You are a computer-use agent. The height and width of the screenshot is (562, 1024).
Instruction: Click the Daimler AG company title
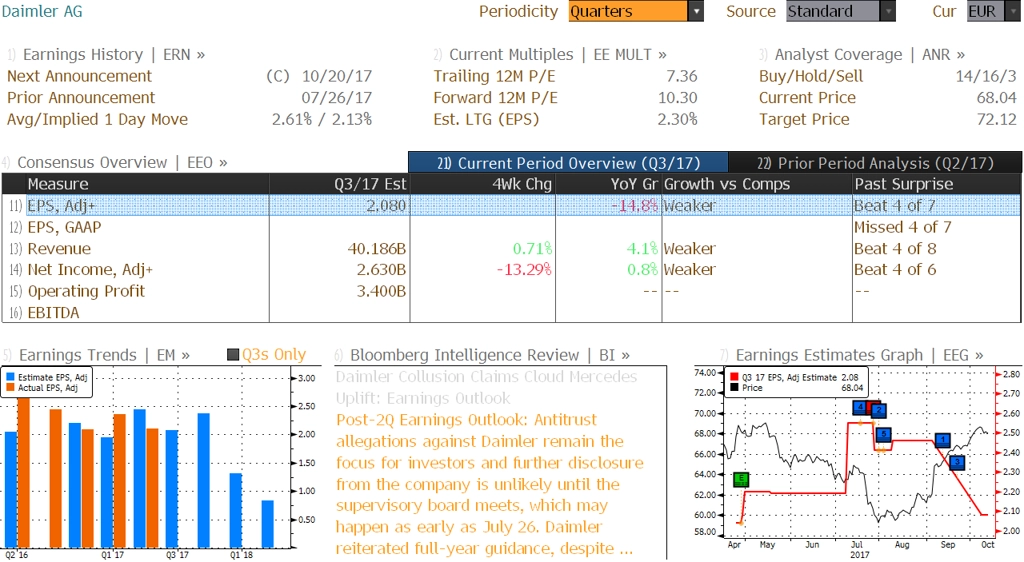pyautogui.click(x=42, y=11)
